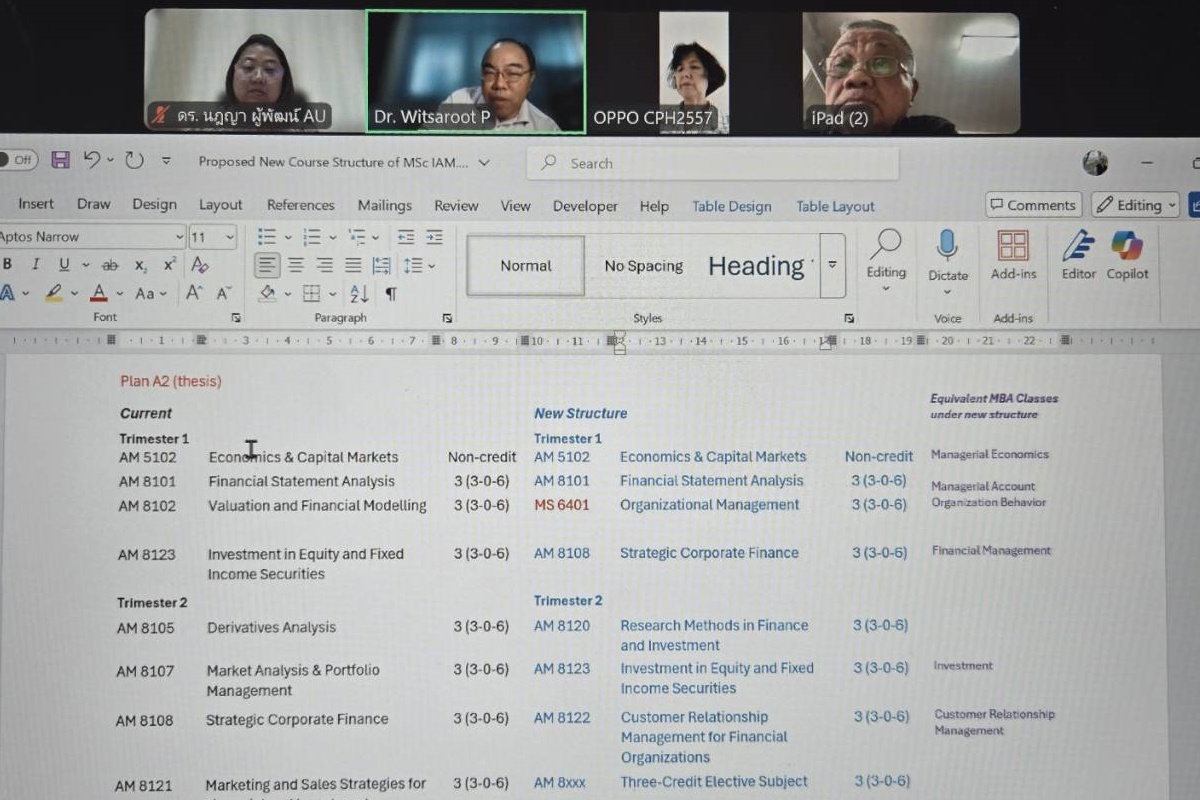This screenshot has width=1200, height=800.
Task: Click the Undo arrow icon
Action: pos(92,160)
